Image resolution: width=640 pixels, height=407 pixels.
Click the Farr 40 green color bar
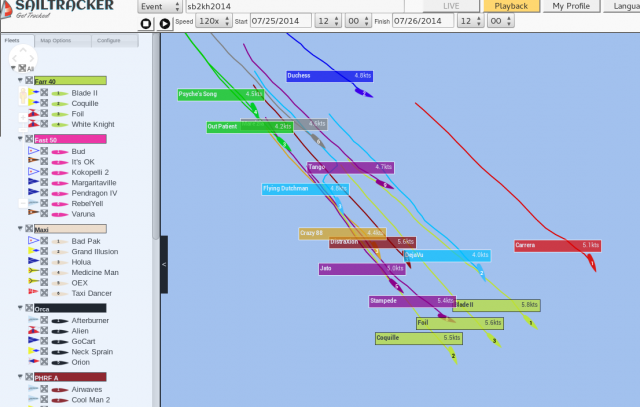[x=70, y=80]
